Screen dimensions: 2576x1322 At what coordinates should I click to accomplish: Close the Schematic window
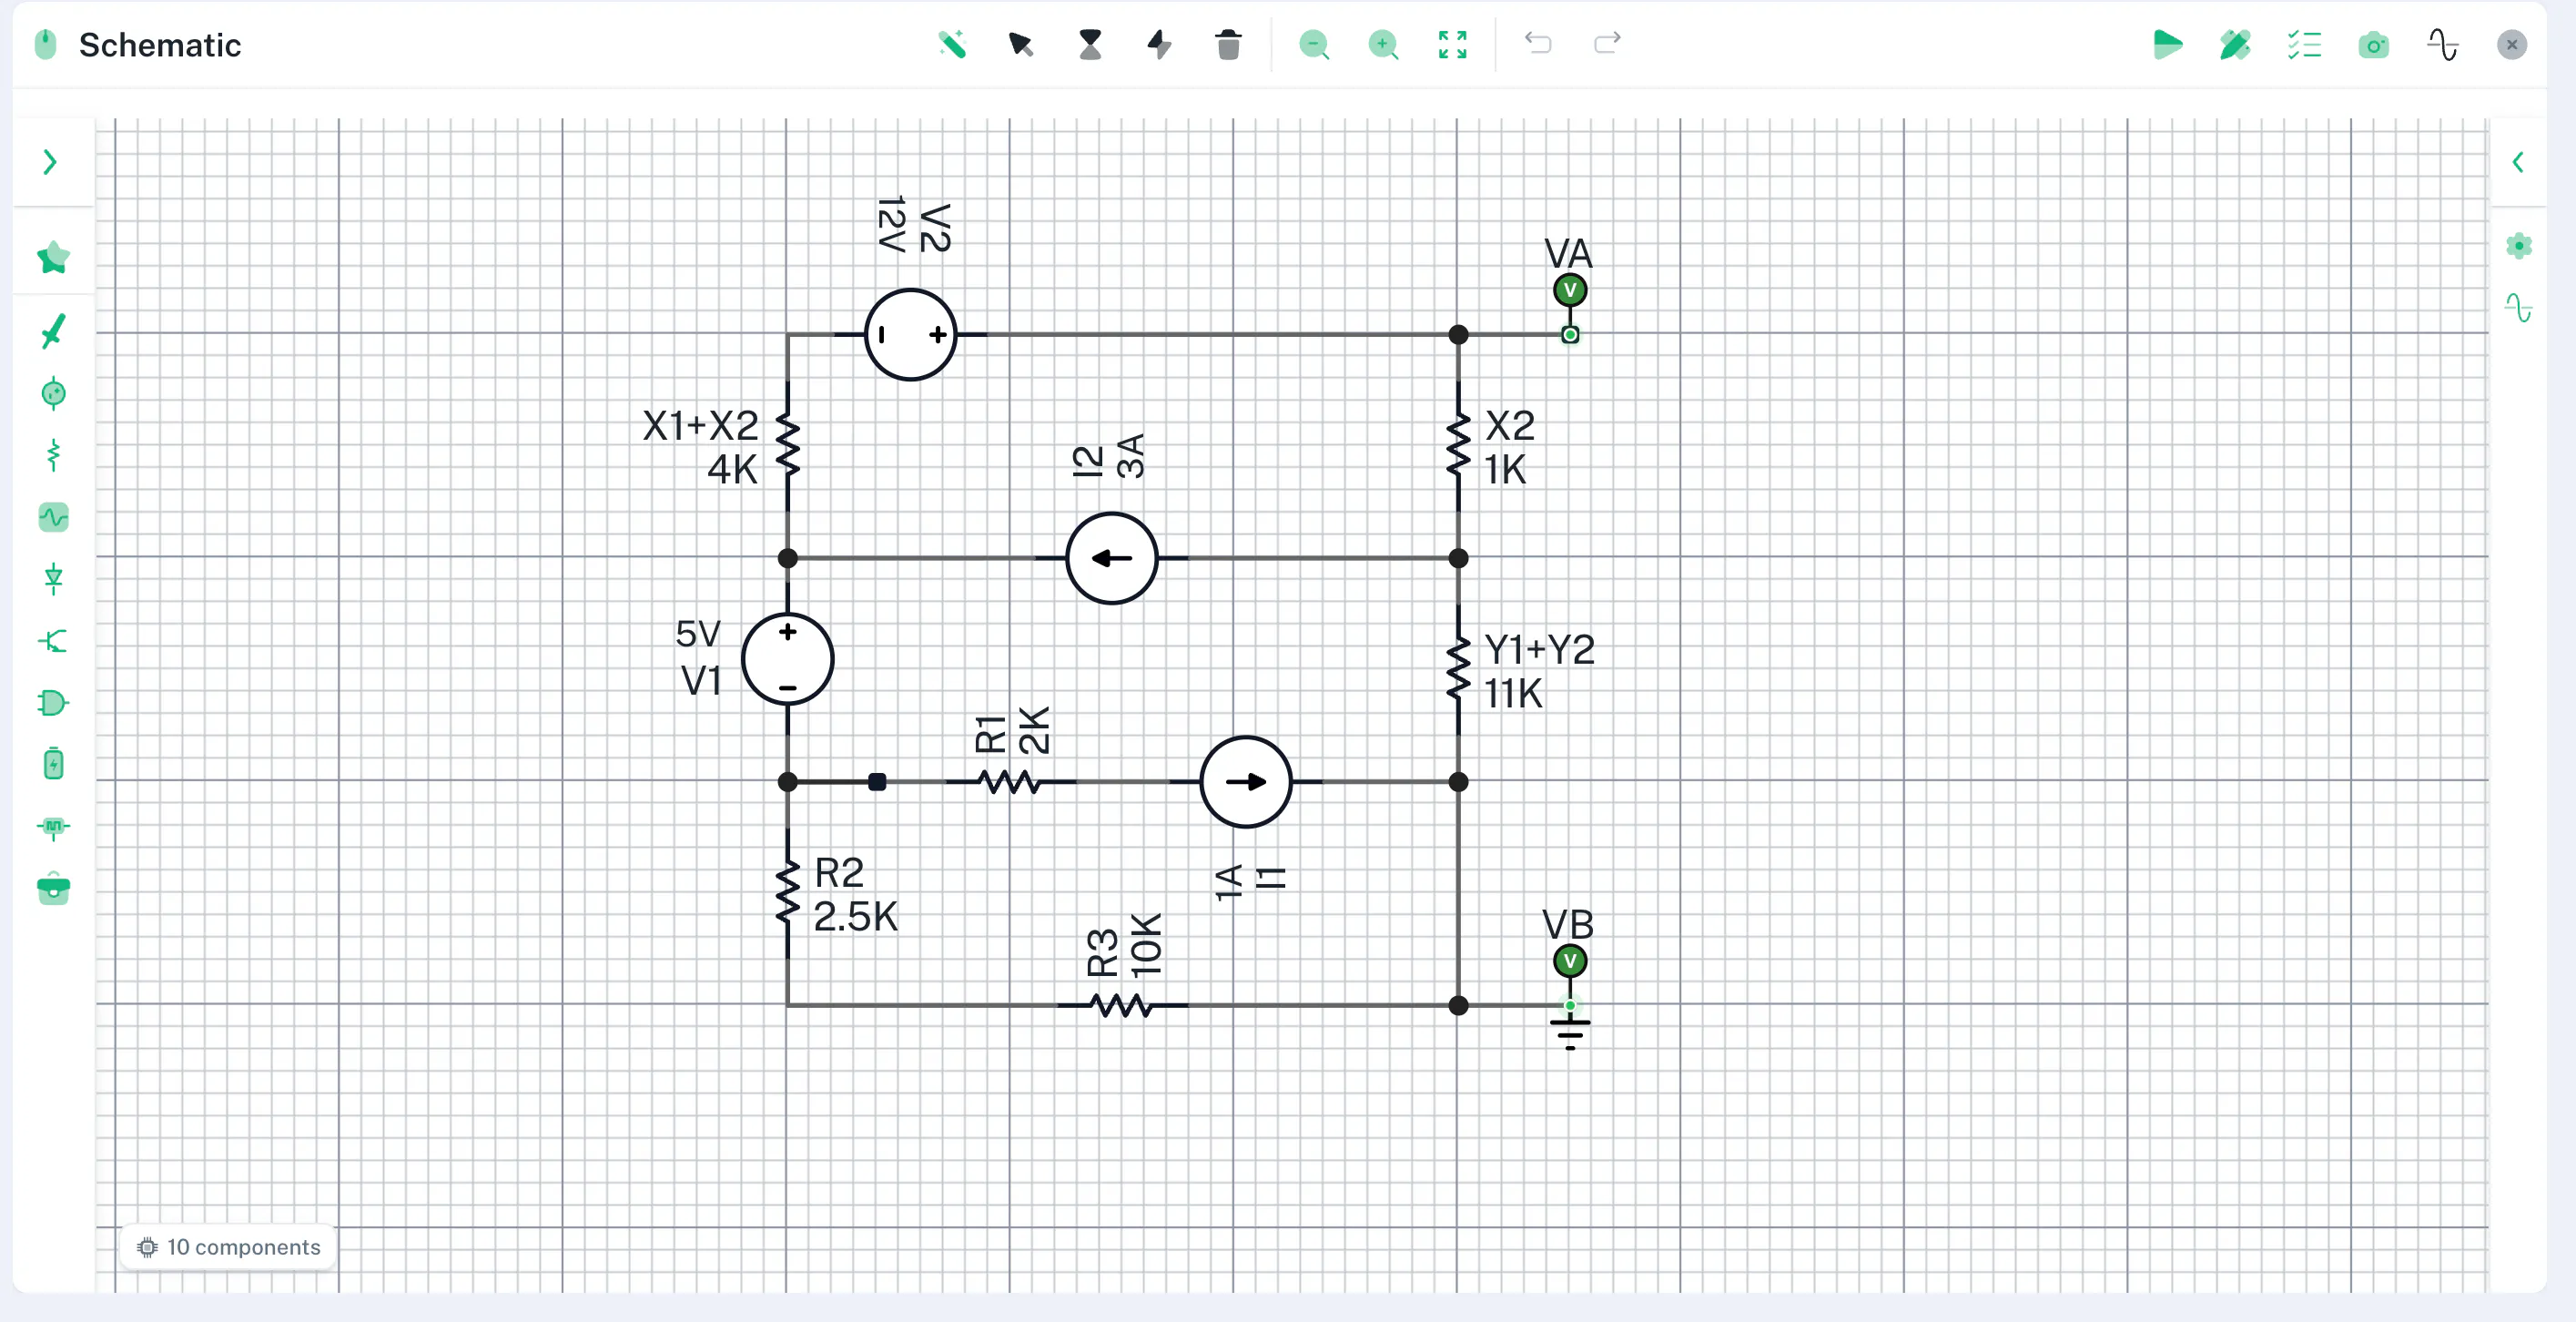2511,45
